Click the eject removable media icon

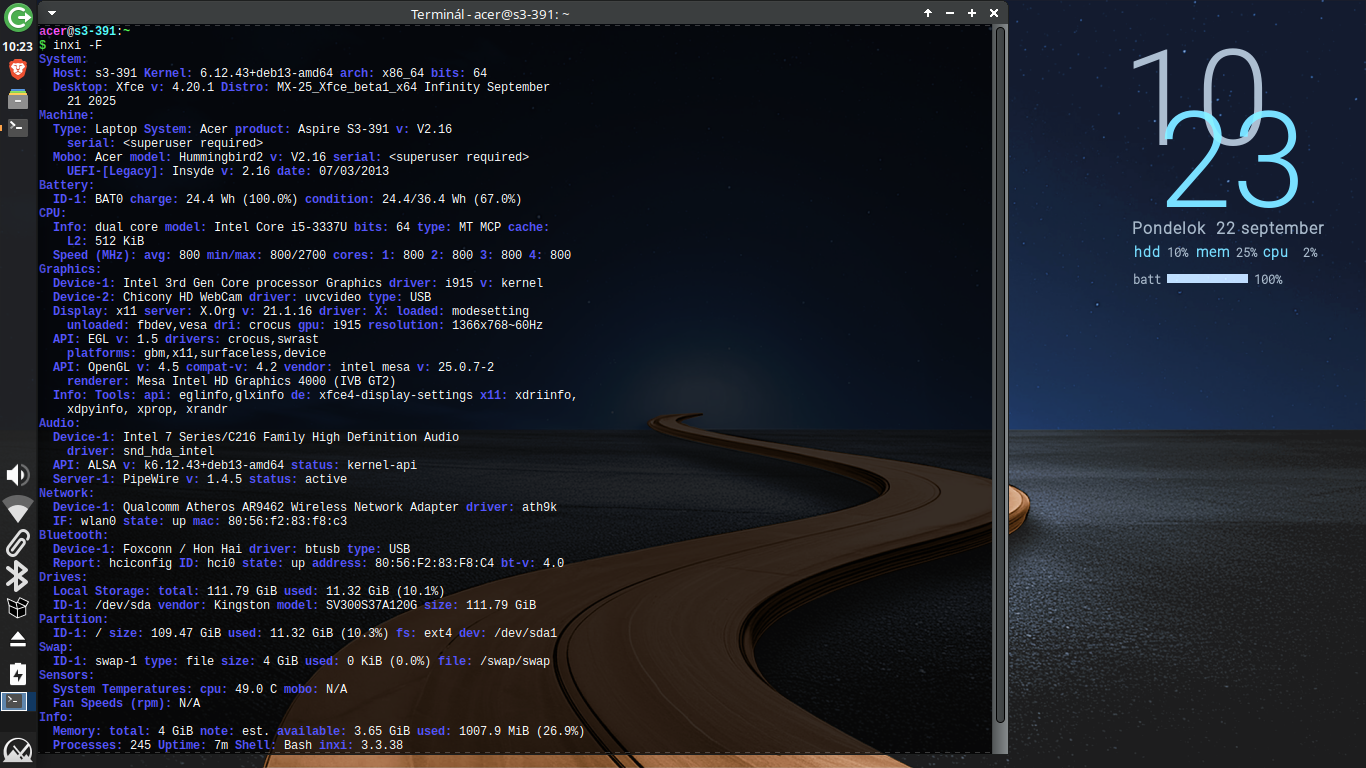pyautogui.click(x=18, y=638)
